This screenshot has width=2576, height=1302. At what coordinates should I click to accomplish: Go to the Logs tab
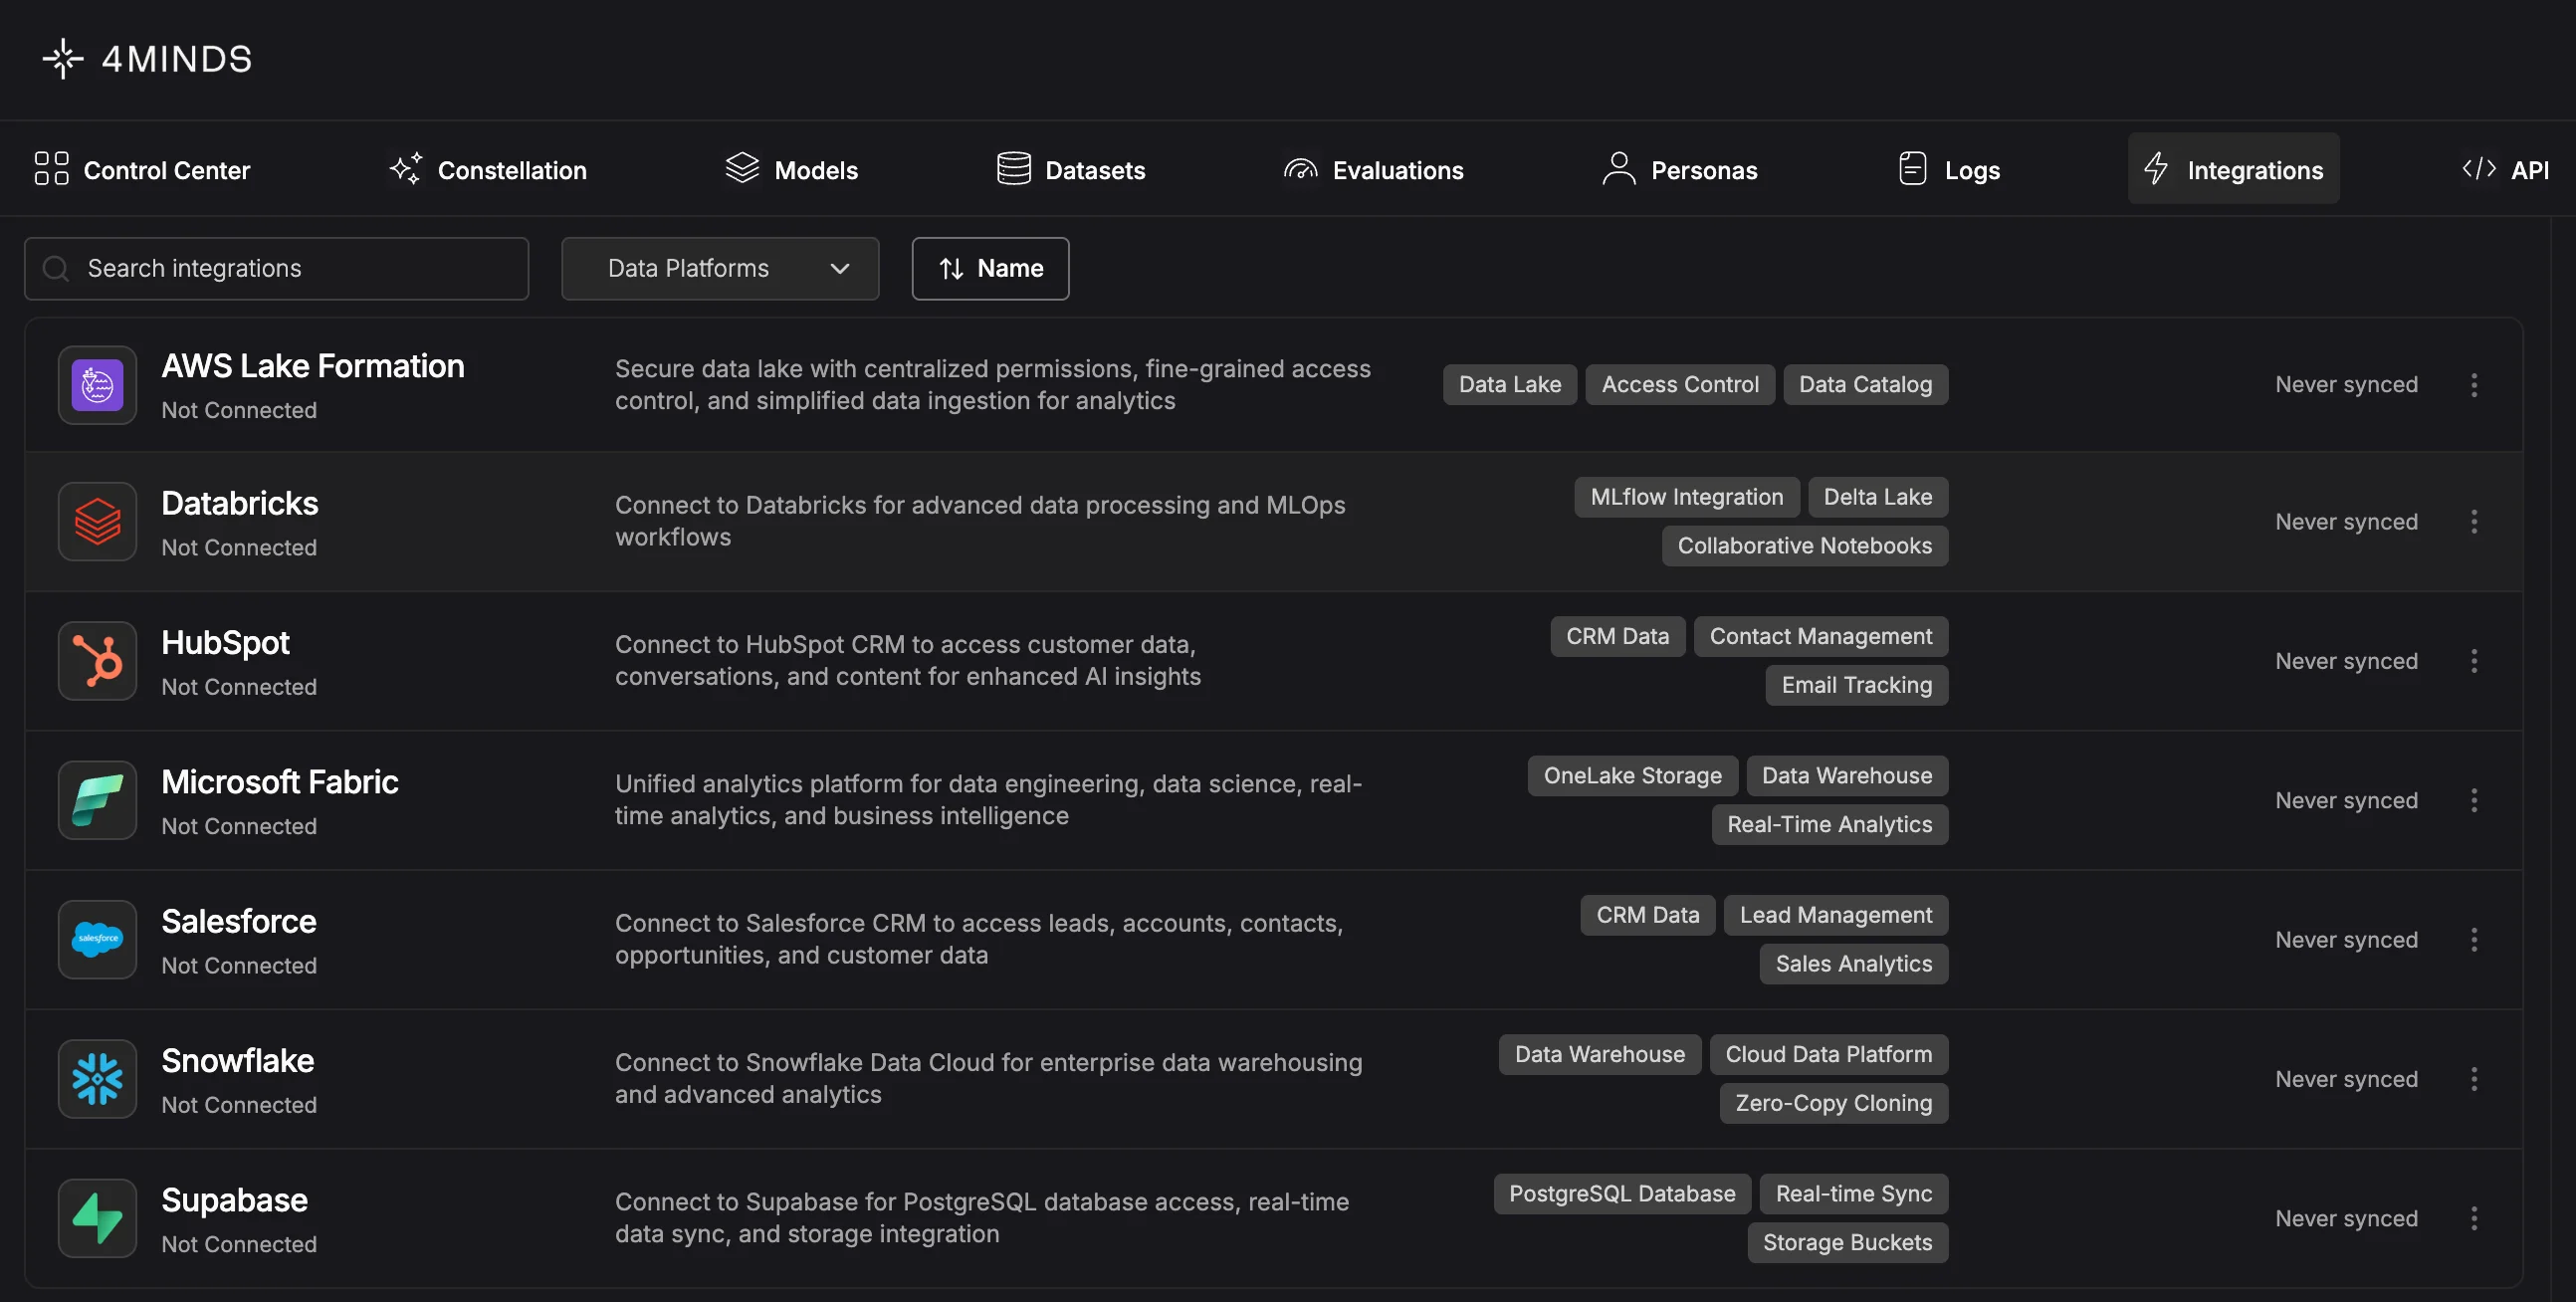(1949, 169)
